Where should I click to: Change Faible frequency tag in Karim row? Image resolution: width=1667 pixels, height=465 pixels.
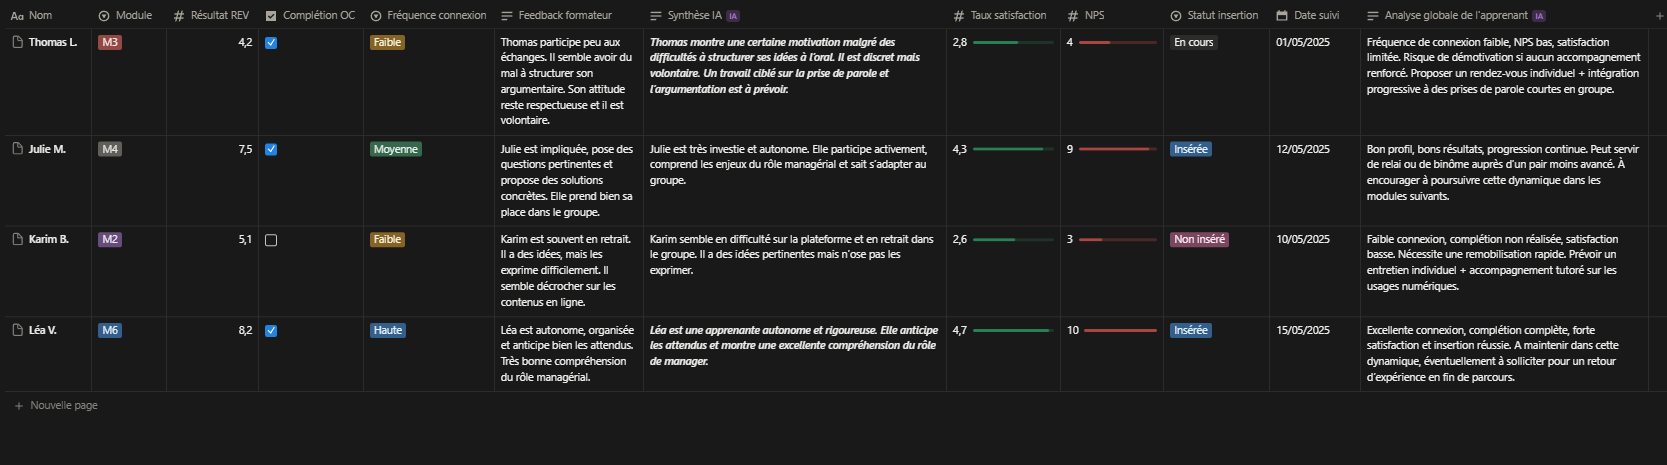387,239
